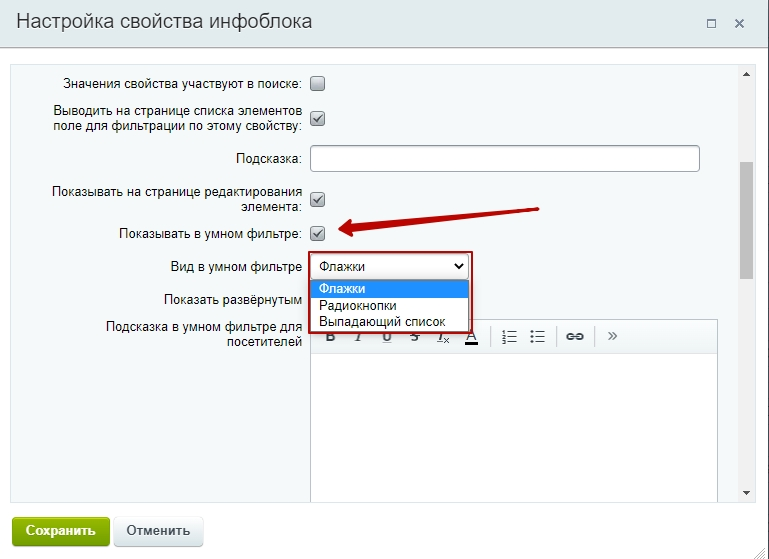
Task: Click the Italic formatting icon
Action: point(359,337)
